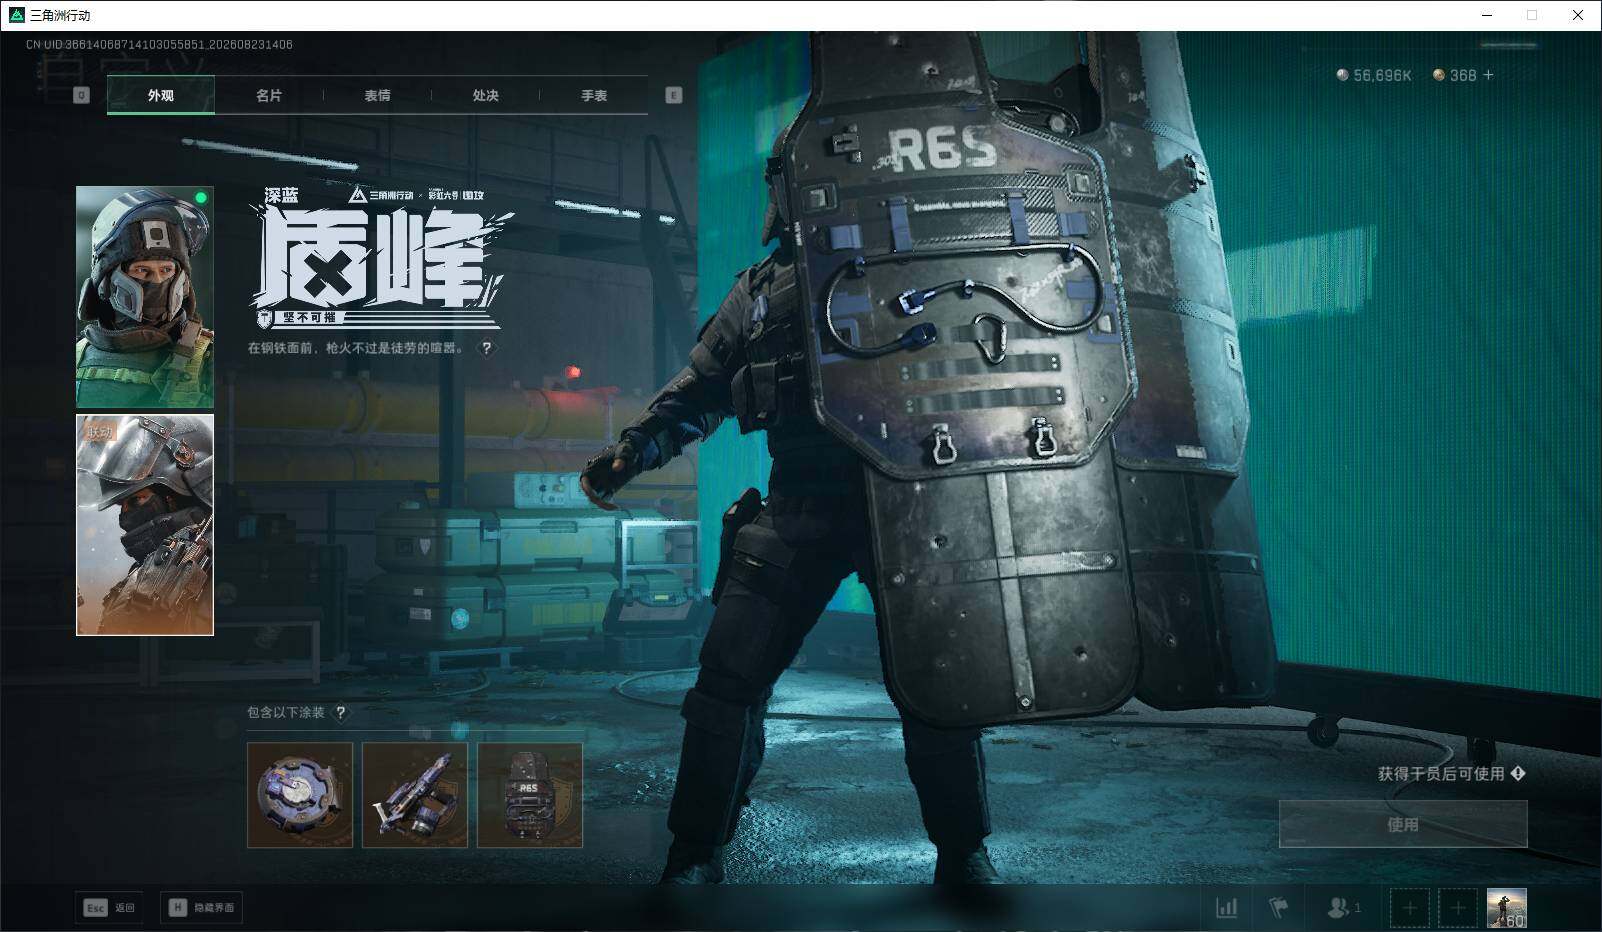Click H 隐藏界面 button

point(201,907)
